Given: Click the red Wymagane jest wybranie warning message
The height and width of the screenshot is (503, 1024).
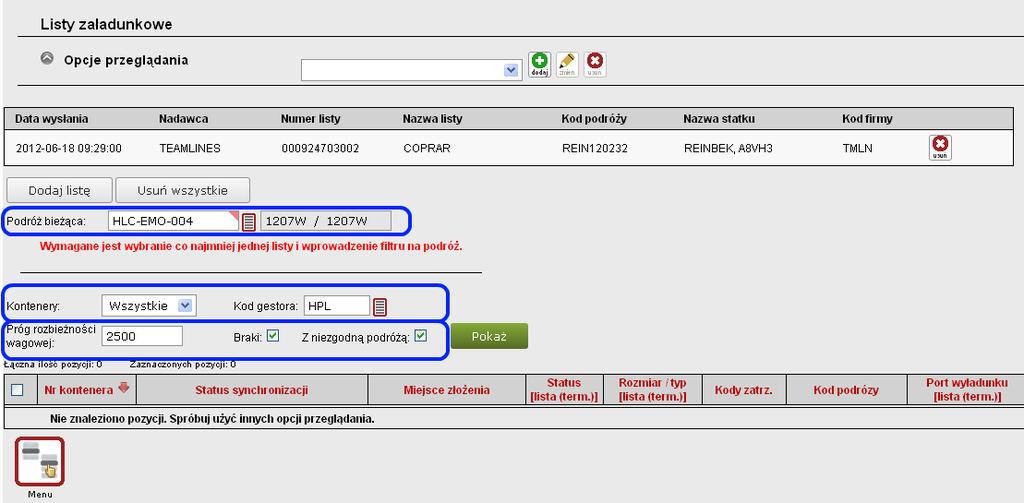Looking at the screenshot, I should pyautogui.click(x=251, y=247).
